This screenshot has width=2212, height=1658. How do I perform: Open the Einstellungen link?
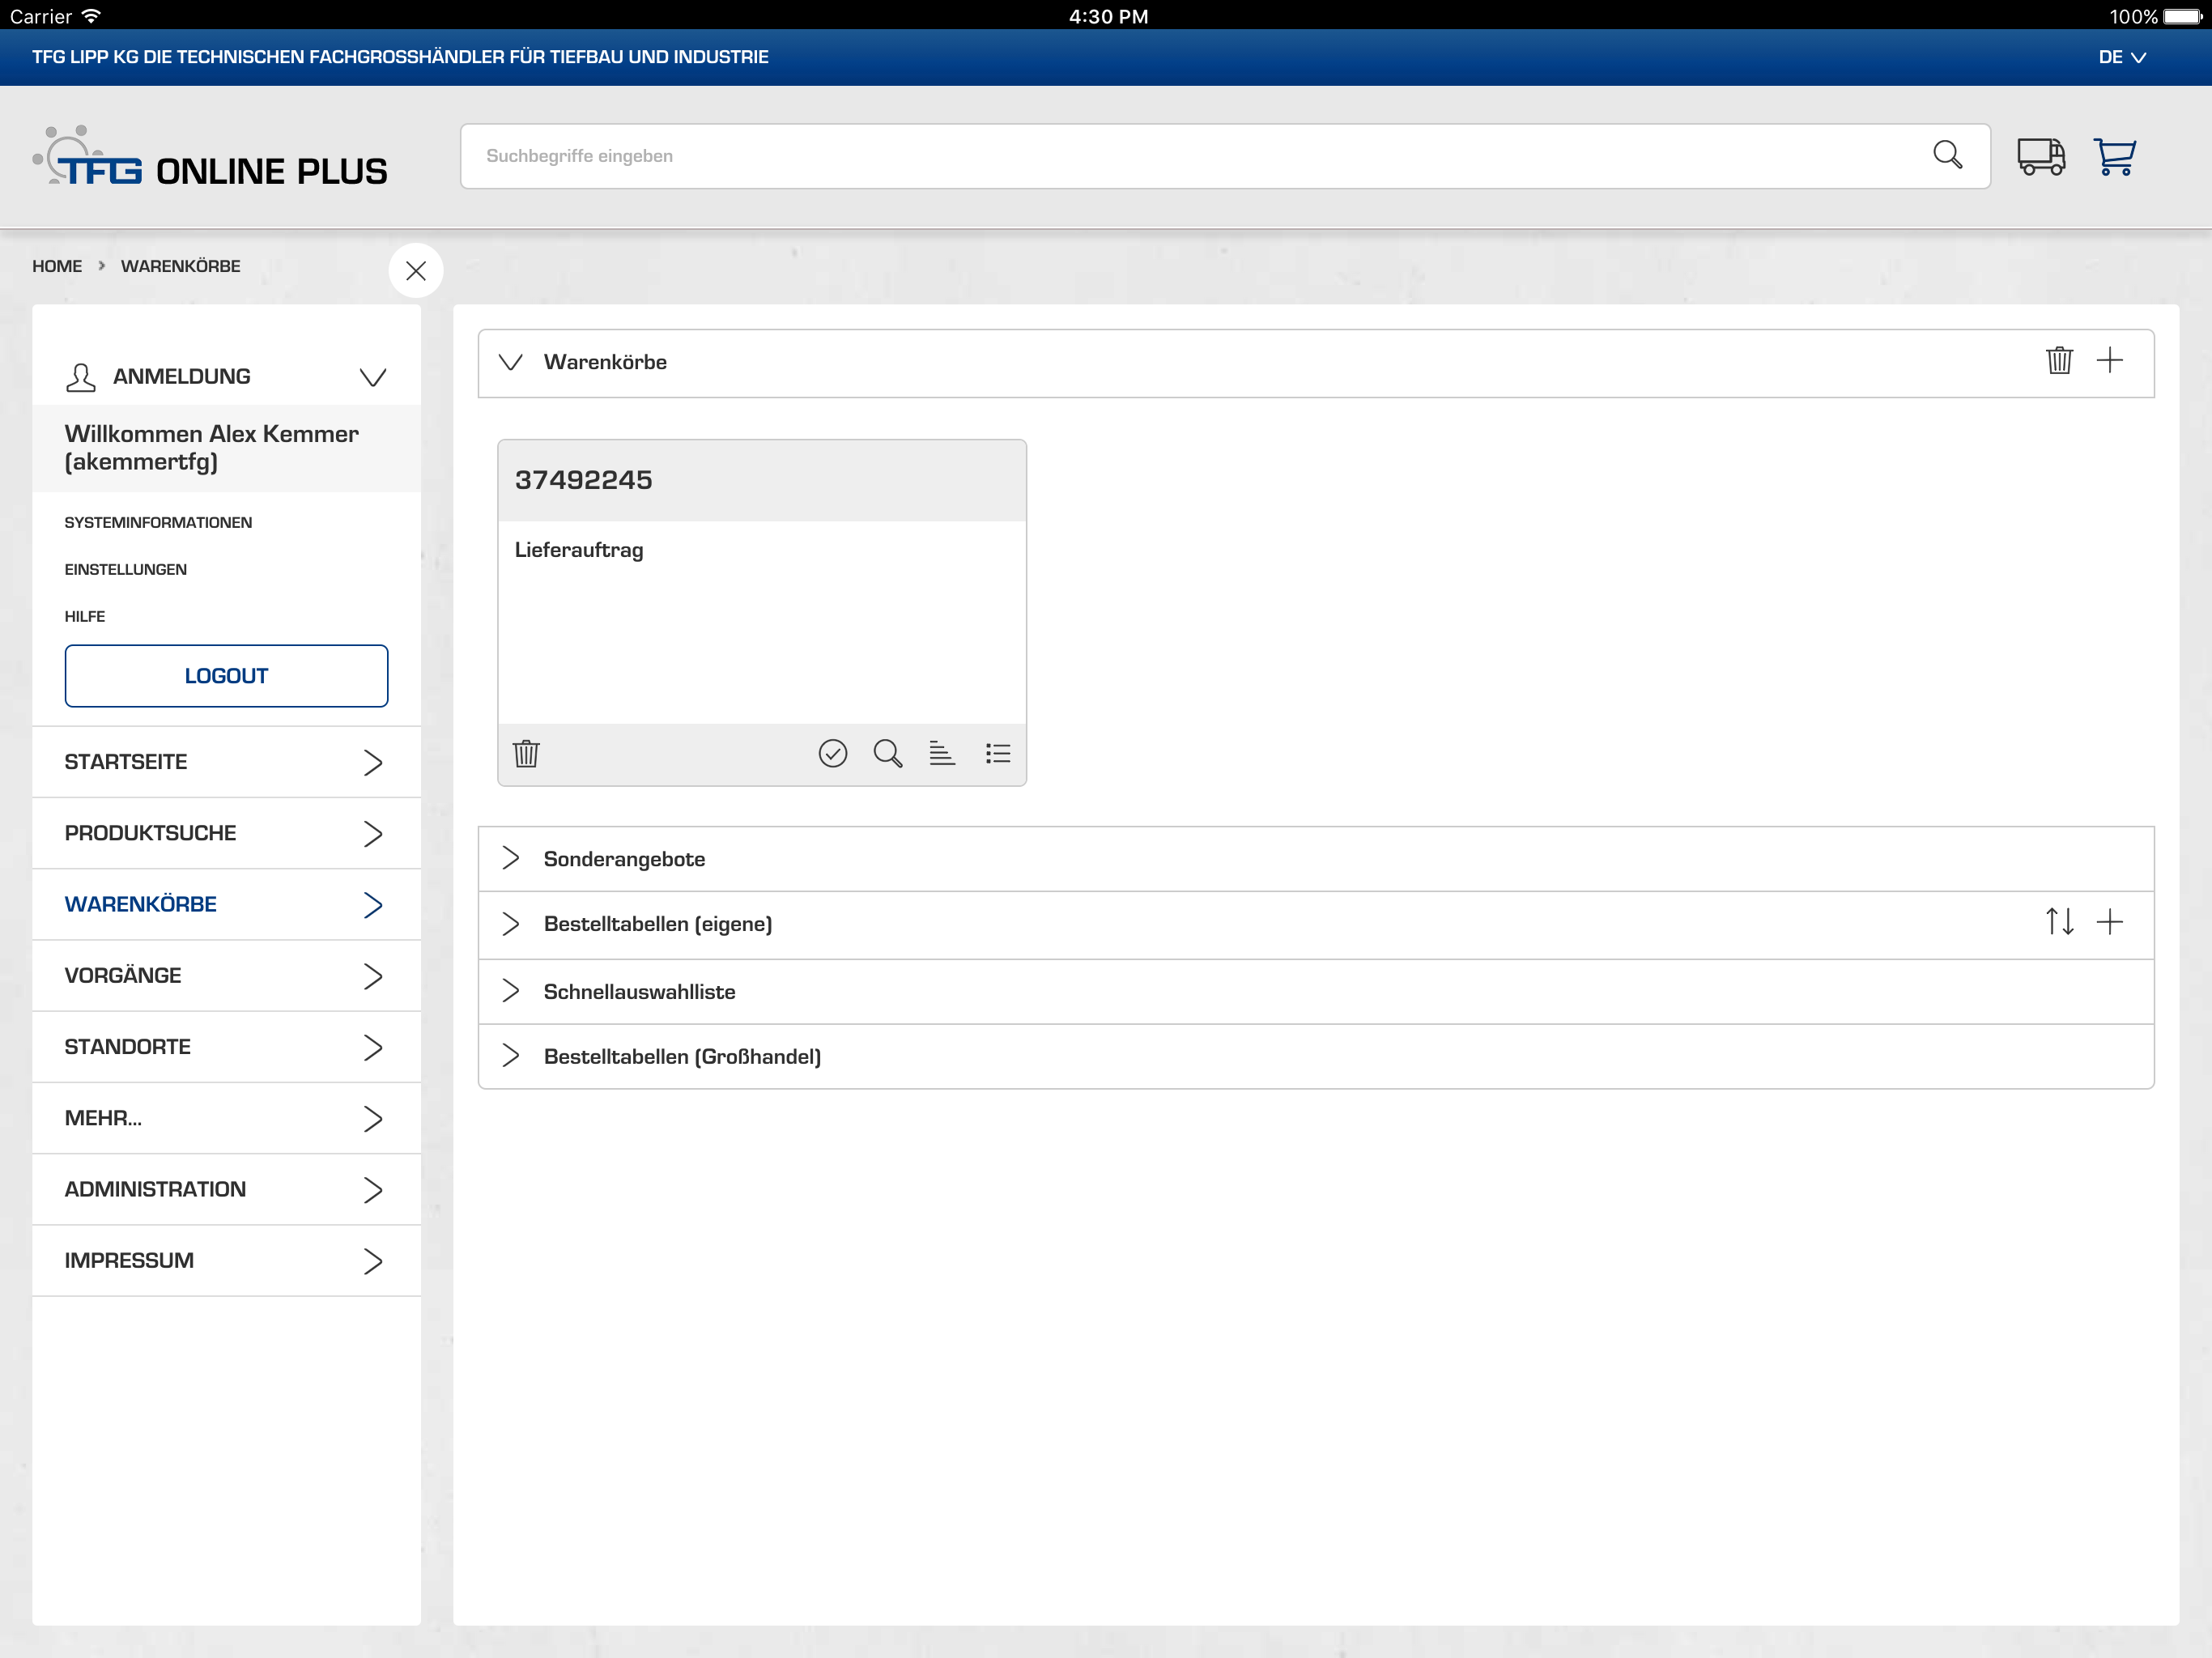coord(125,569)
